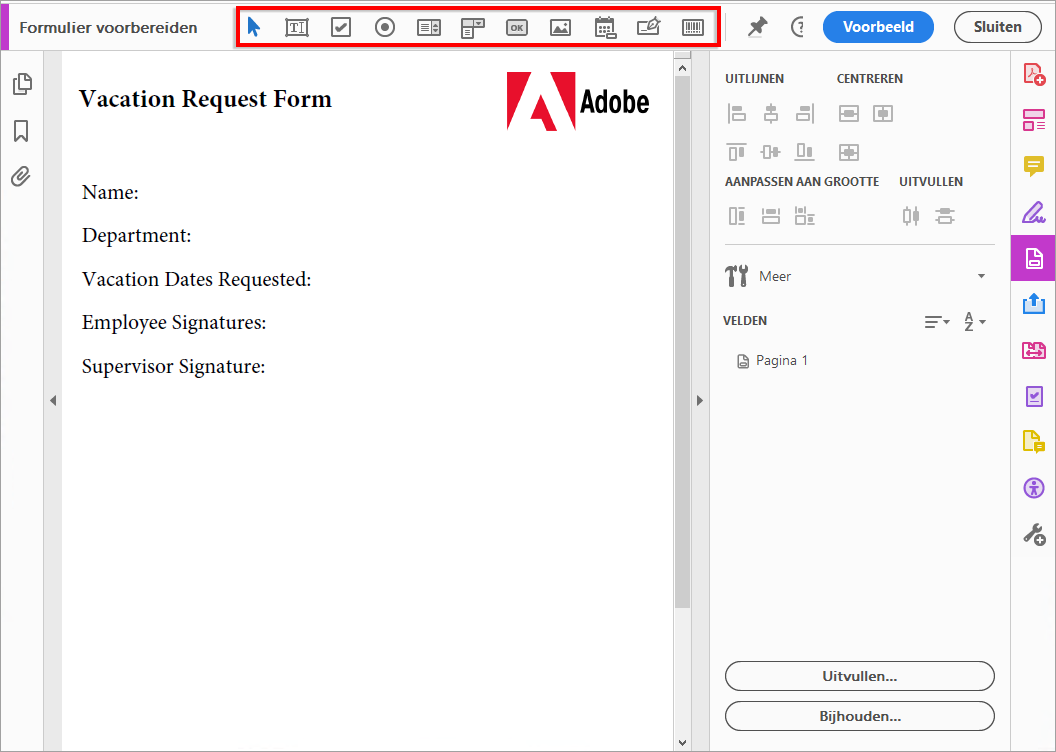1056x752 pixels.
Task: Click the Voorbeeld button
Action: point(878,27)
